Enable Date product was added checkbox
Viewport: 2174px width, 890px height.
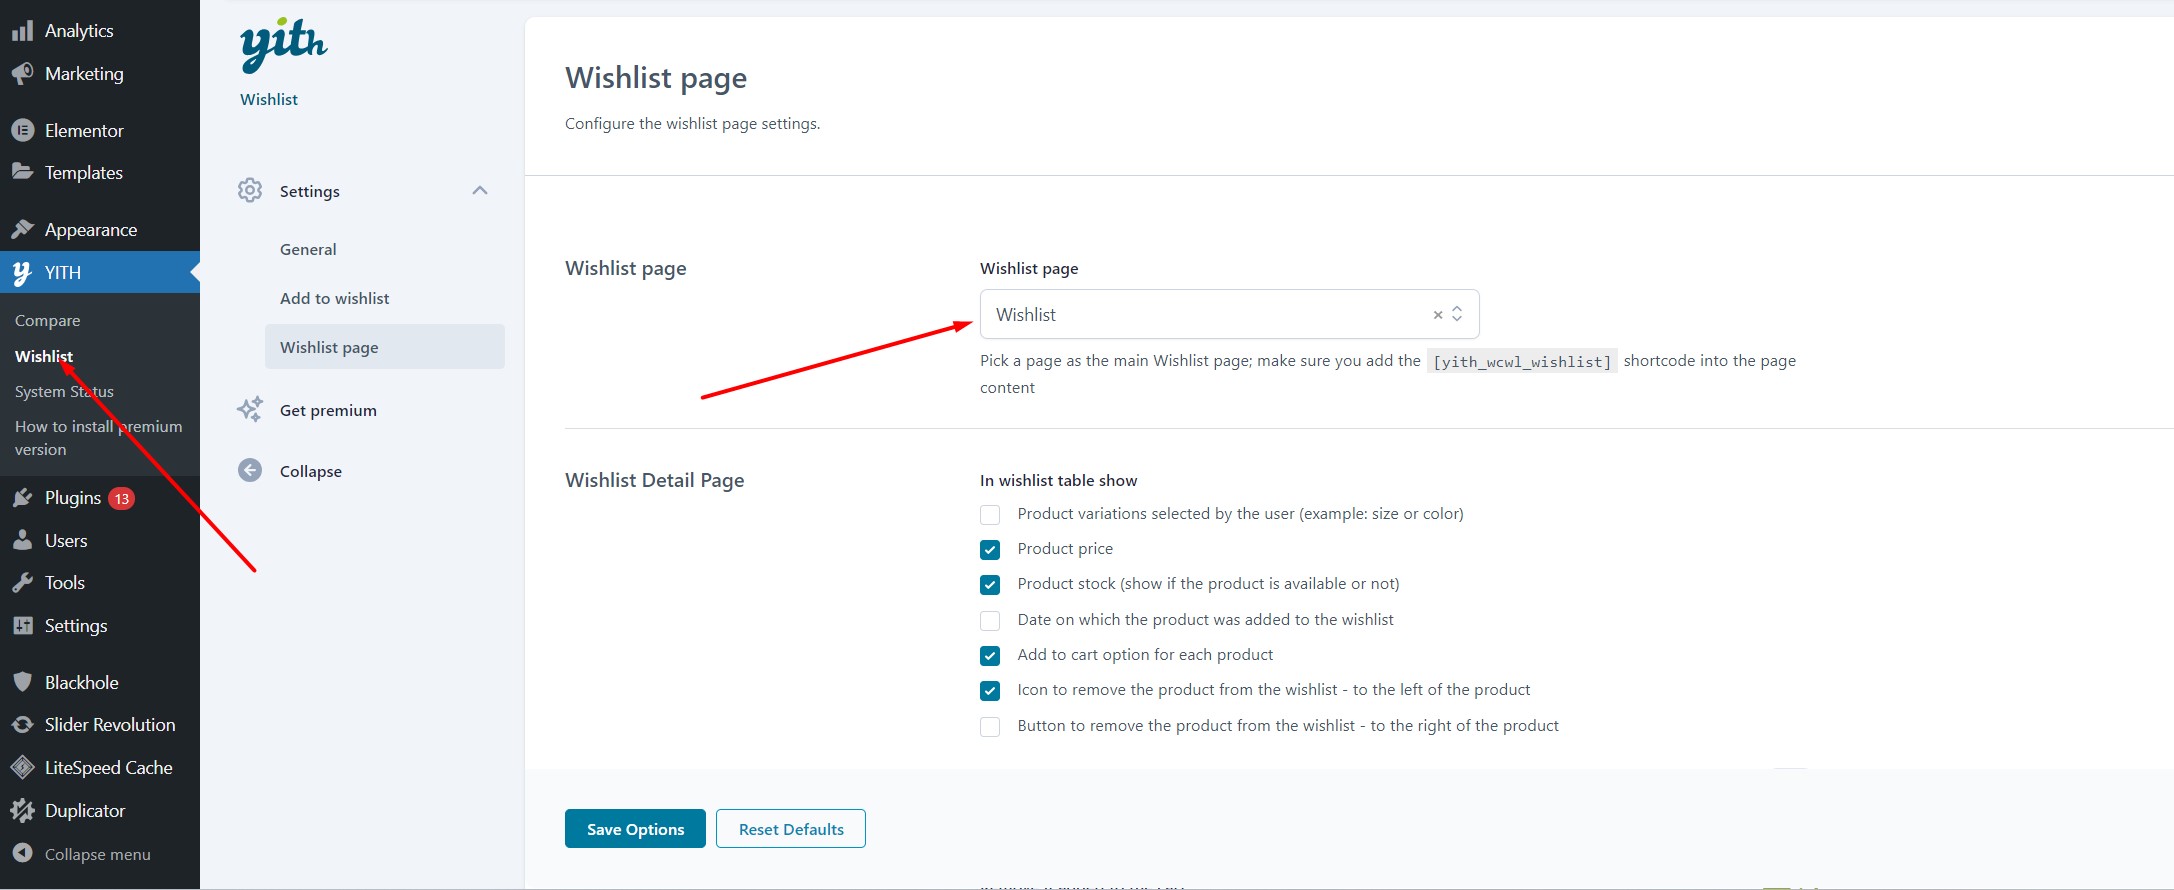tap(990, 621)
